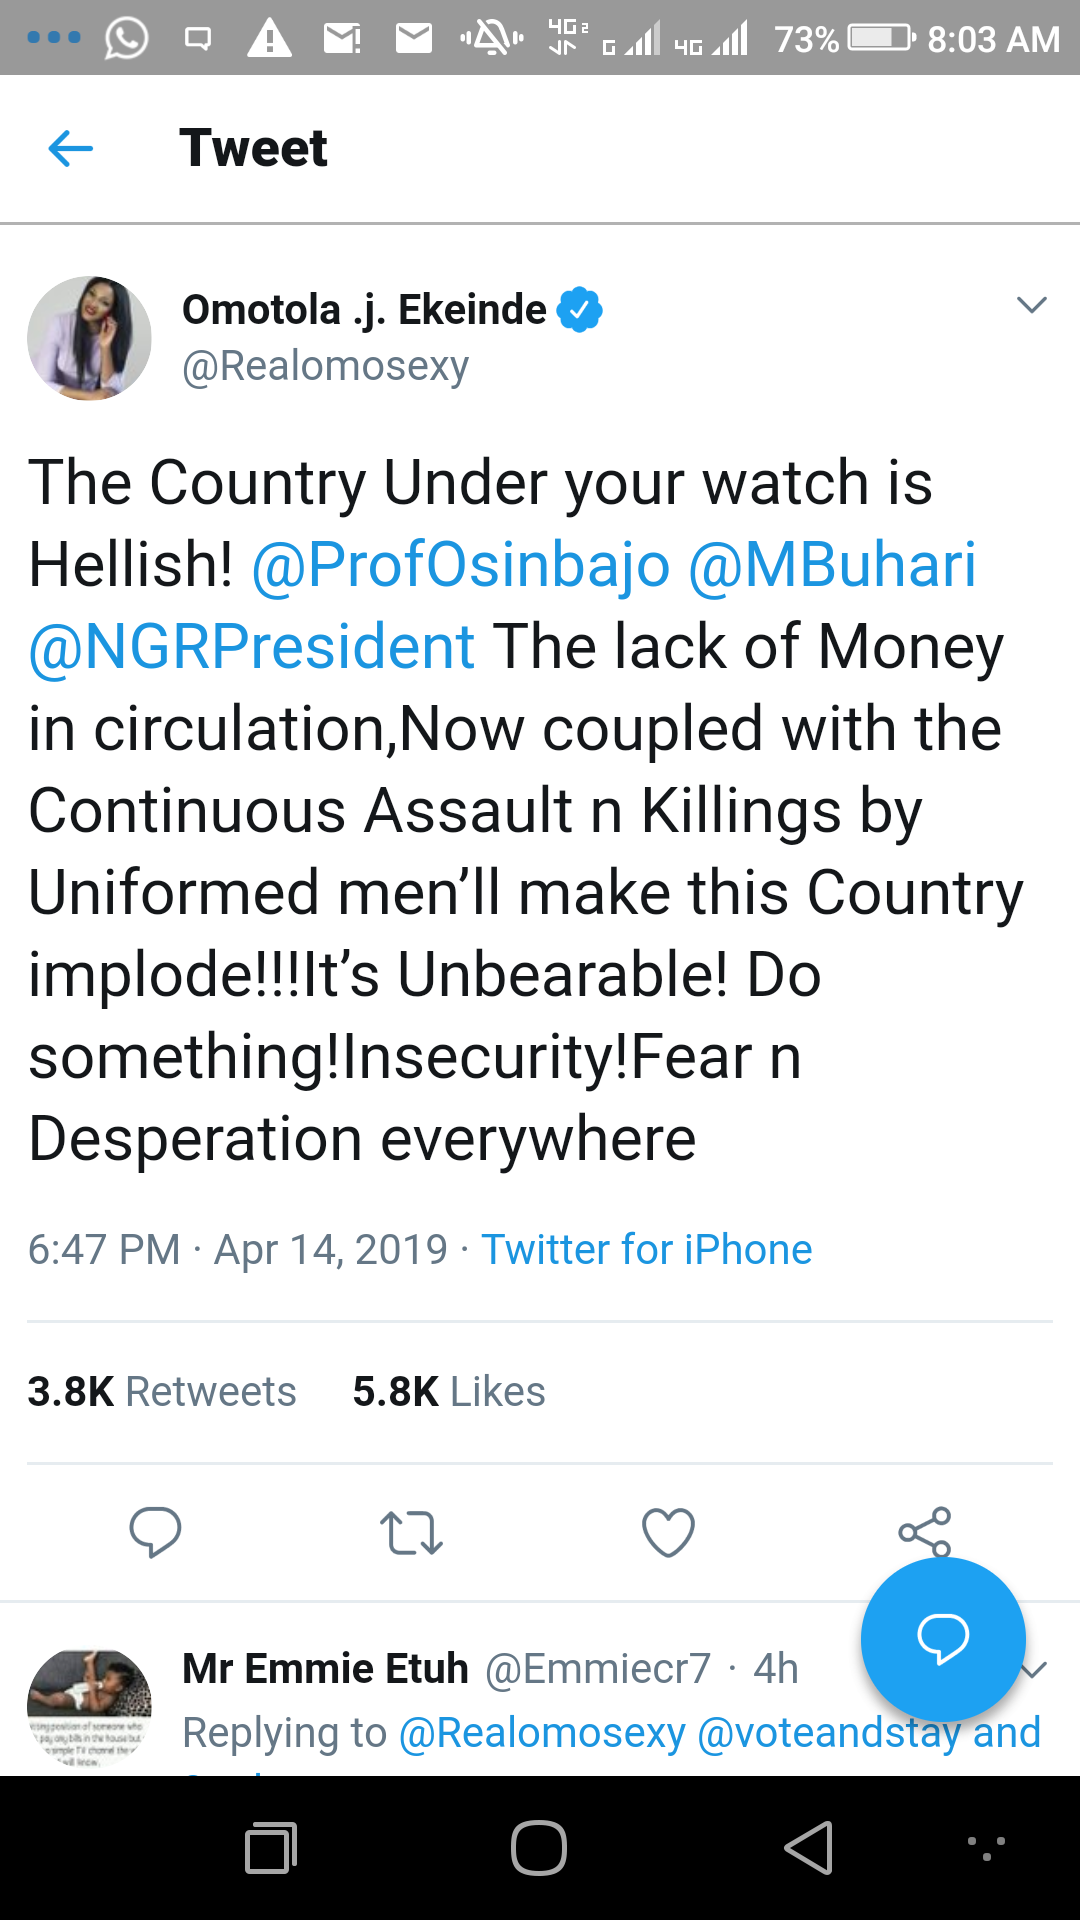Share the tweet using share icon

(x=924, y=1530)
